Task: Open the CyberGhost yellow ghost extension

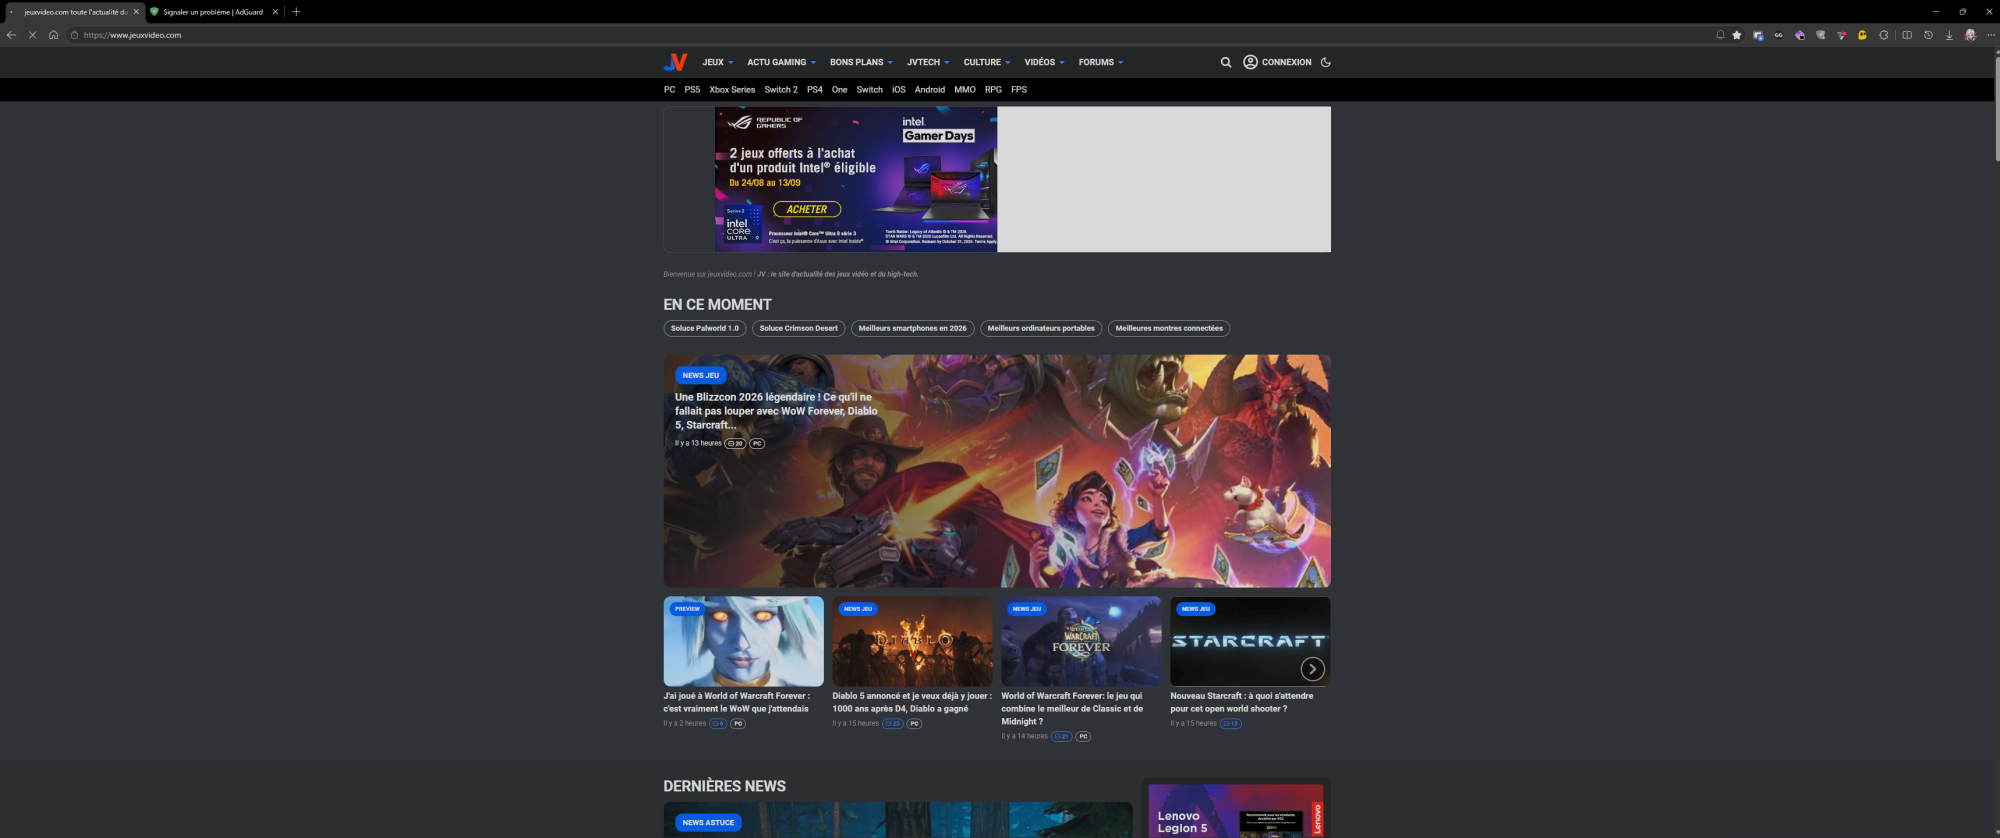Action: [1862, 35]
